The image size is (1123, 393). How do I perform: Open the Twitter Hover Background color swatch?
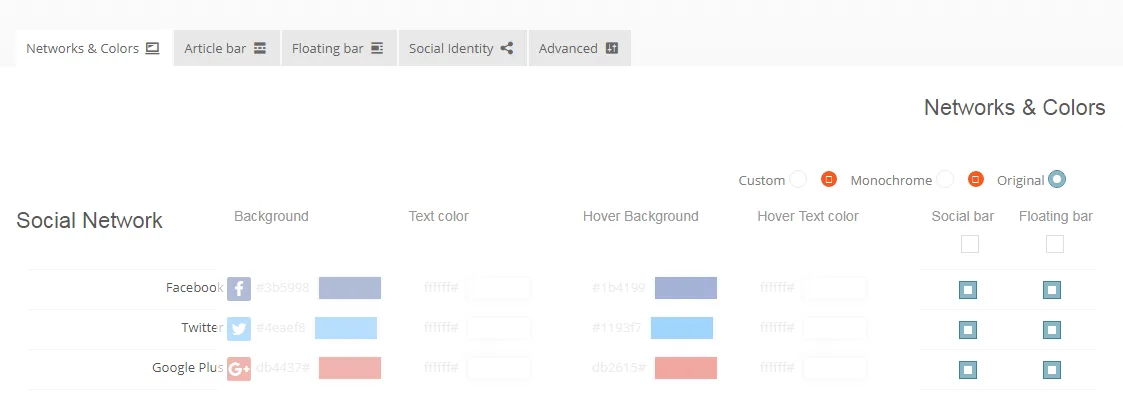(x=682, y=328)
